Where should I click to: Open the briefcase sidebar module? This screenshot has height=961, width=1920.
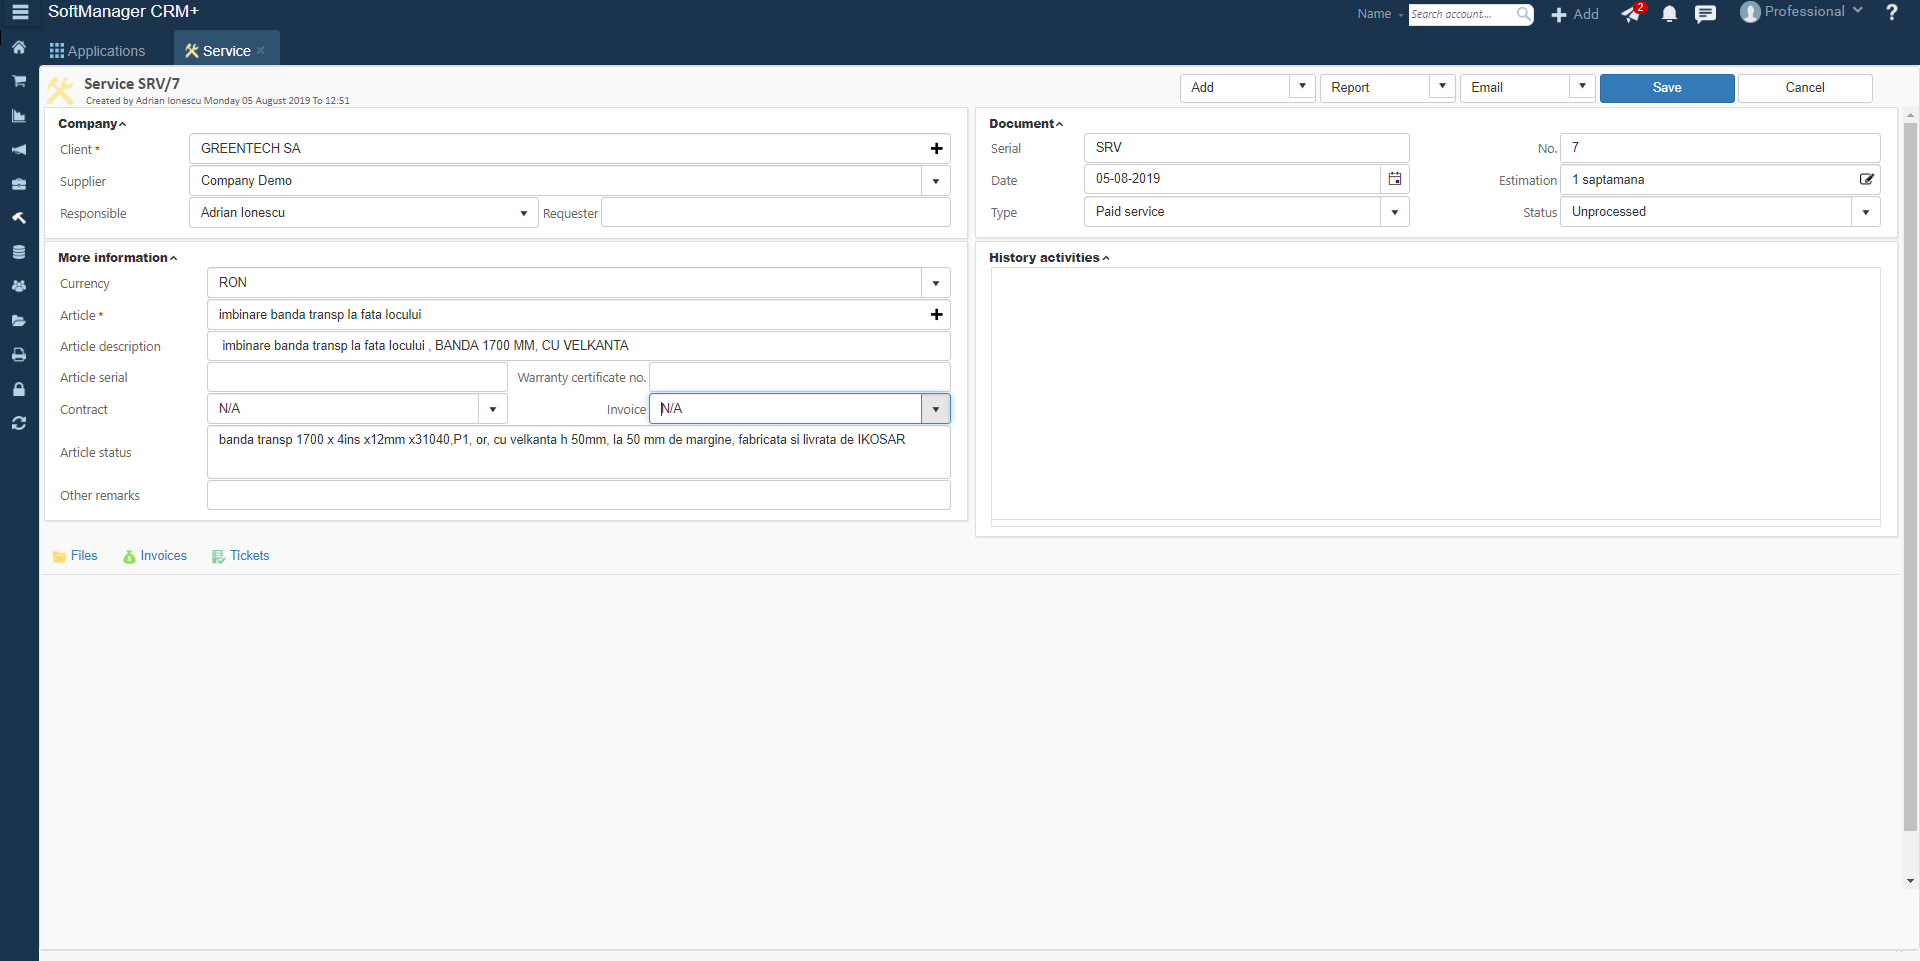19,184
